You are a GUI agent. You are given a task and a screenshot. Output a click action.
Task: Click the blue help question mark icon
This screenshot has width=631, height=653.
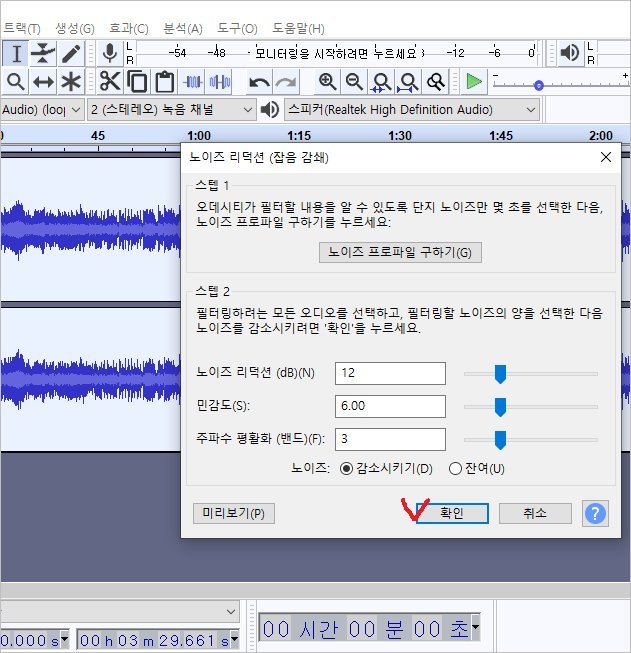tap(596, 513)
